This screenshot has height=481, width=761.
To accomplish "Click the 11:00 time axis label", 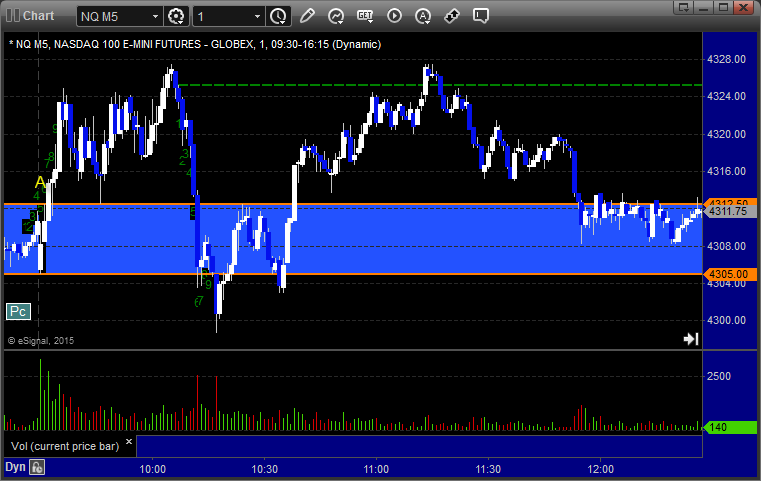I will 376,469.
